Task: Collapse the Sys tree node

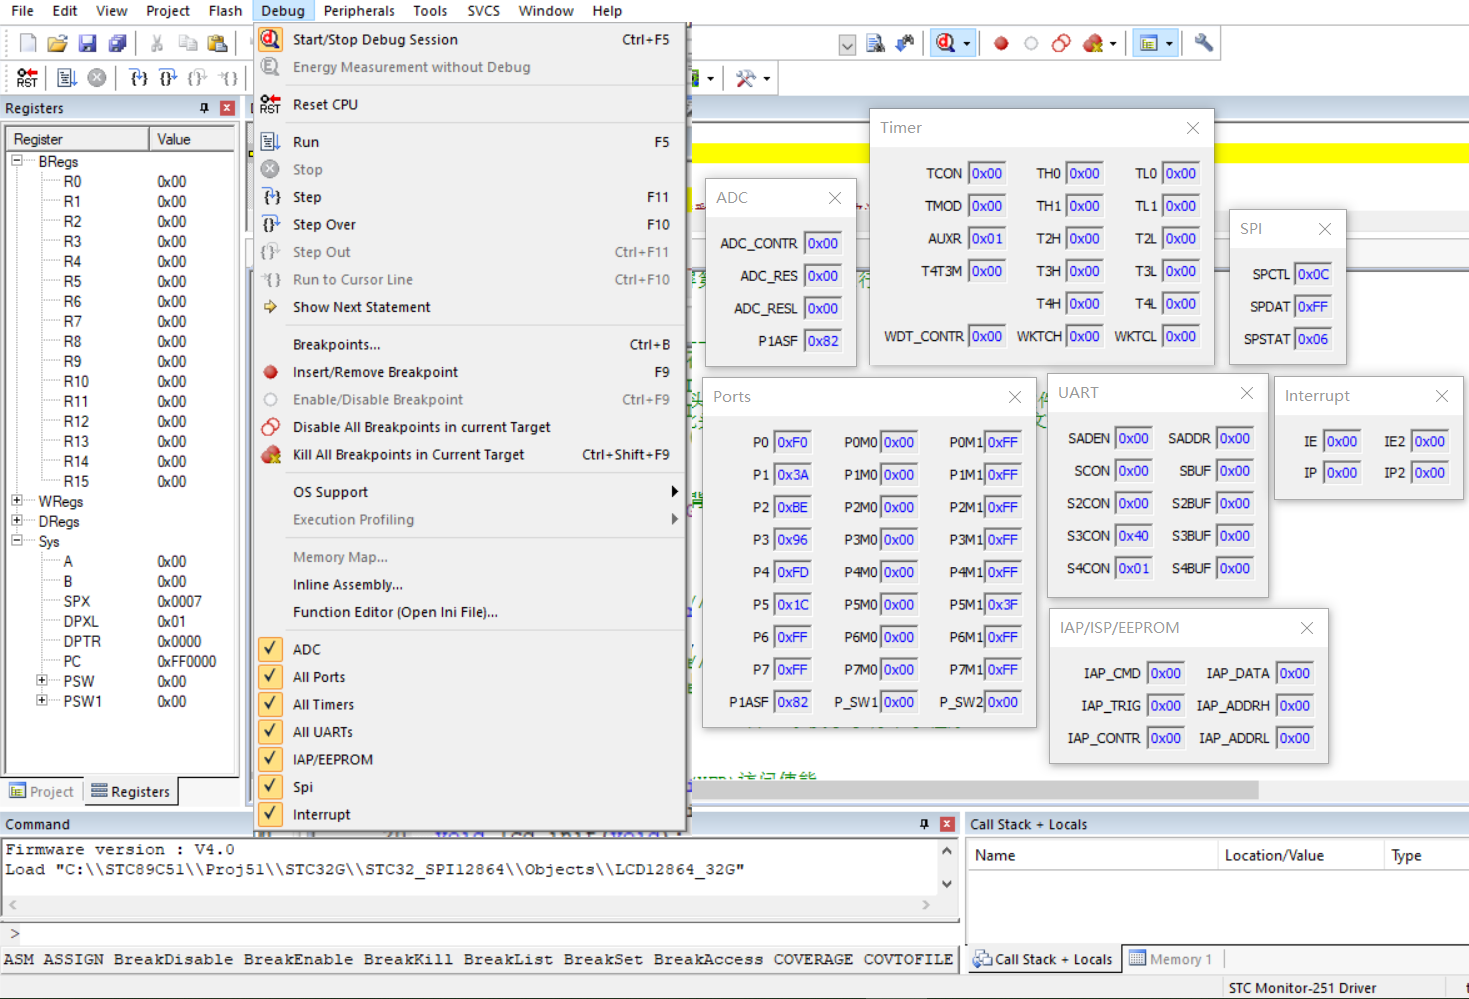Action: 17,540
